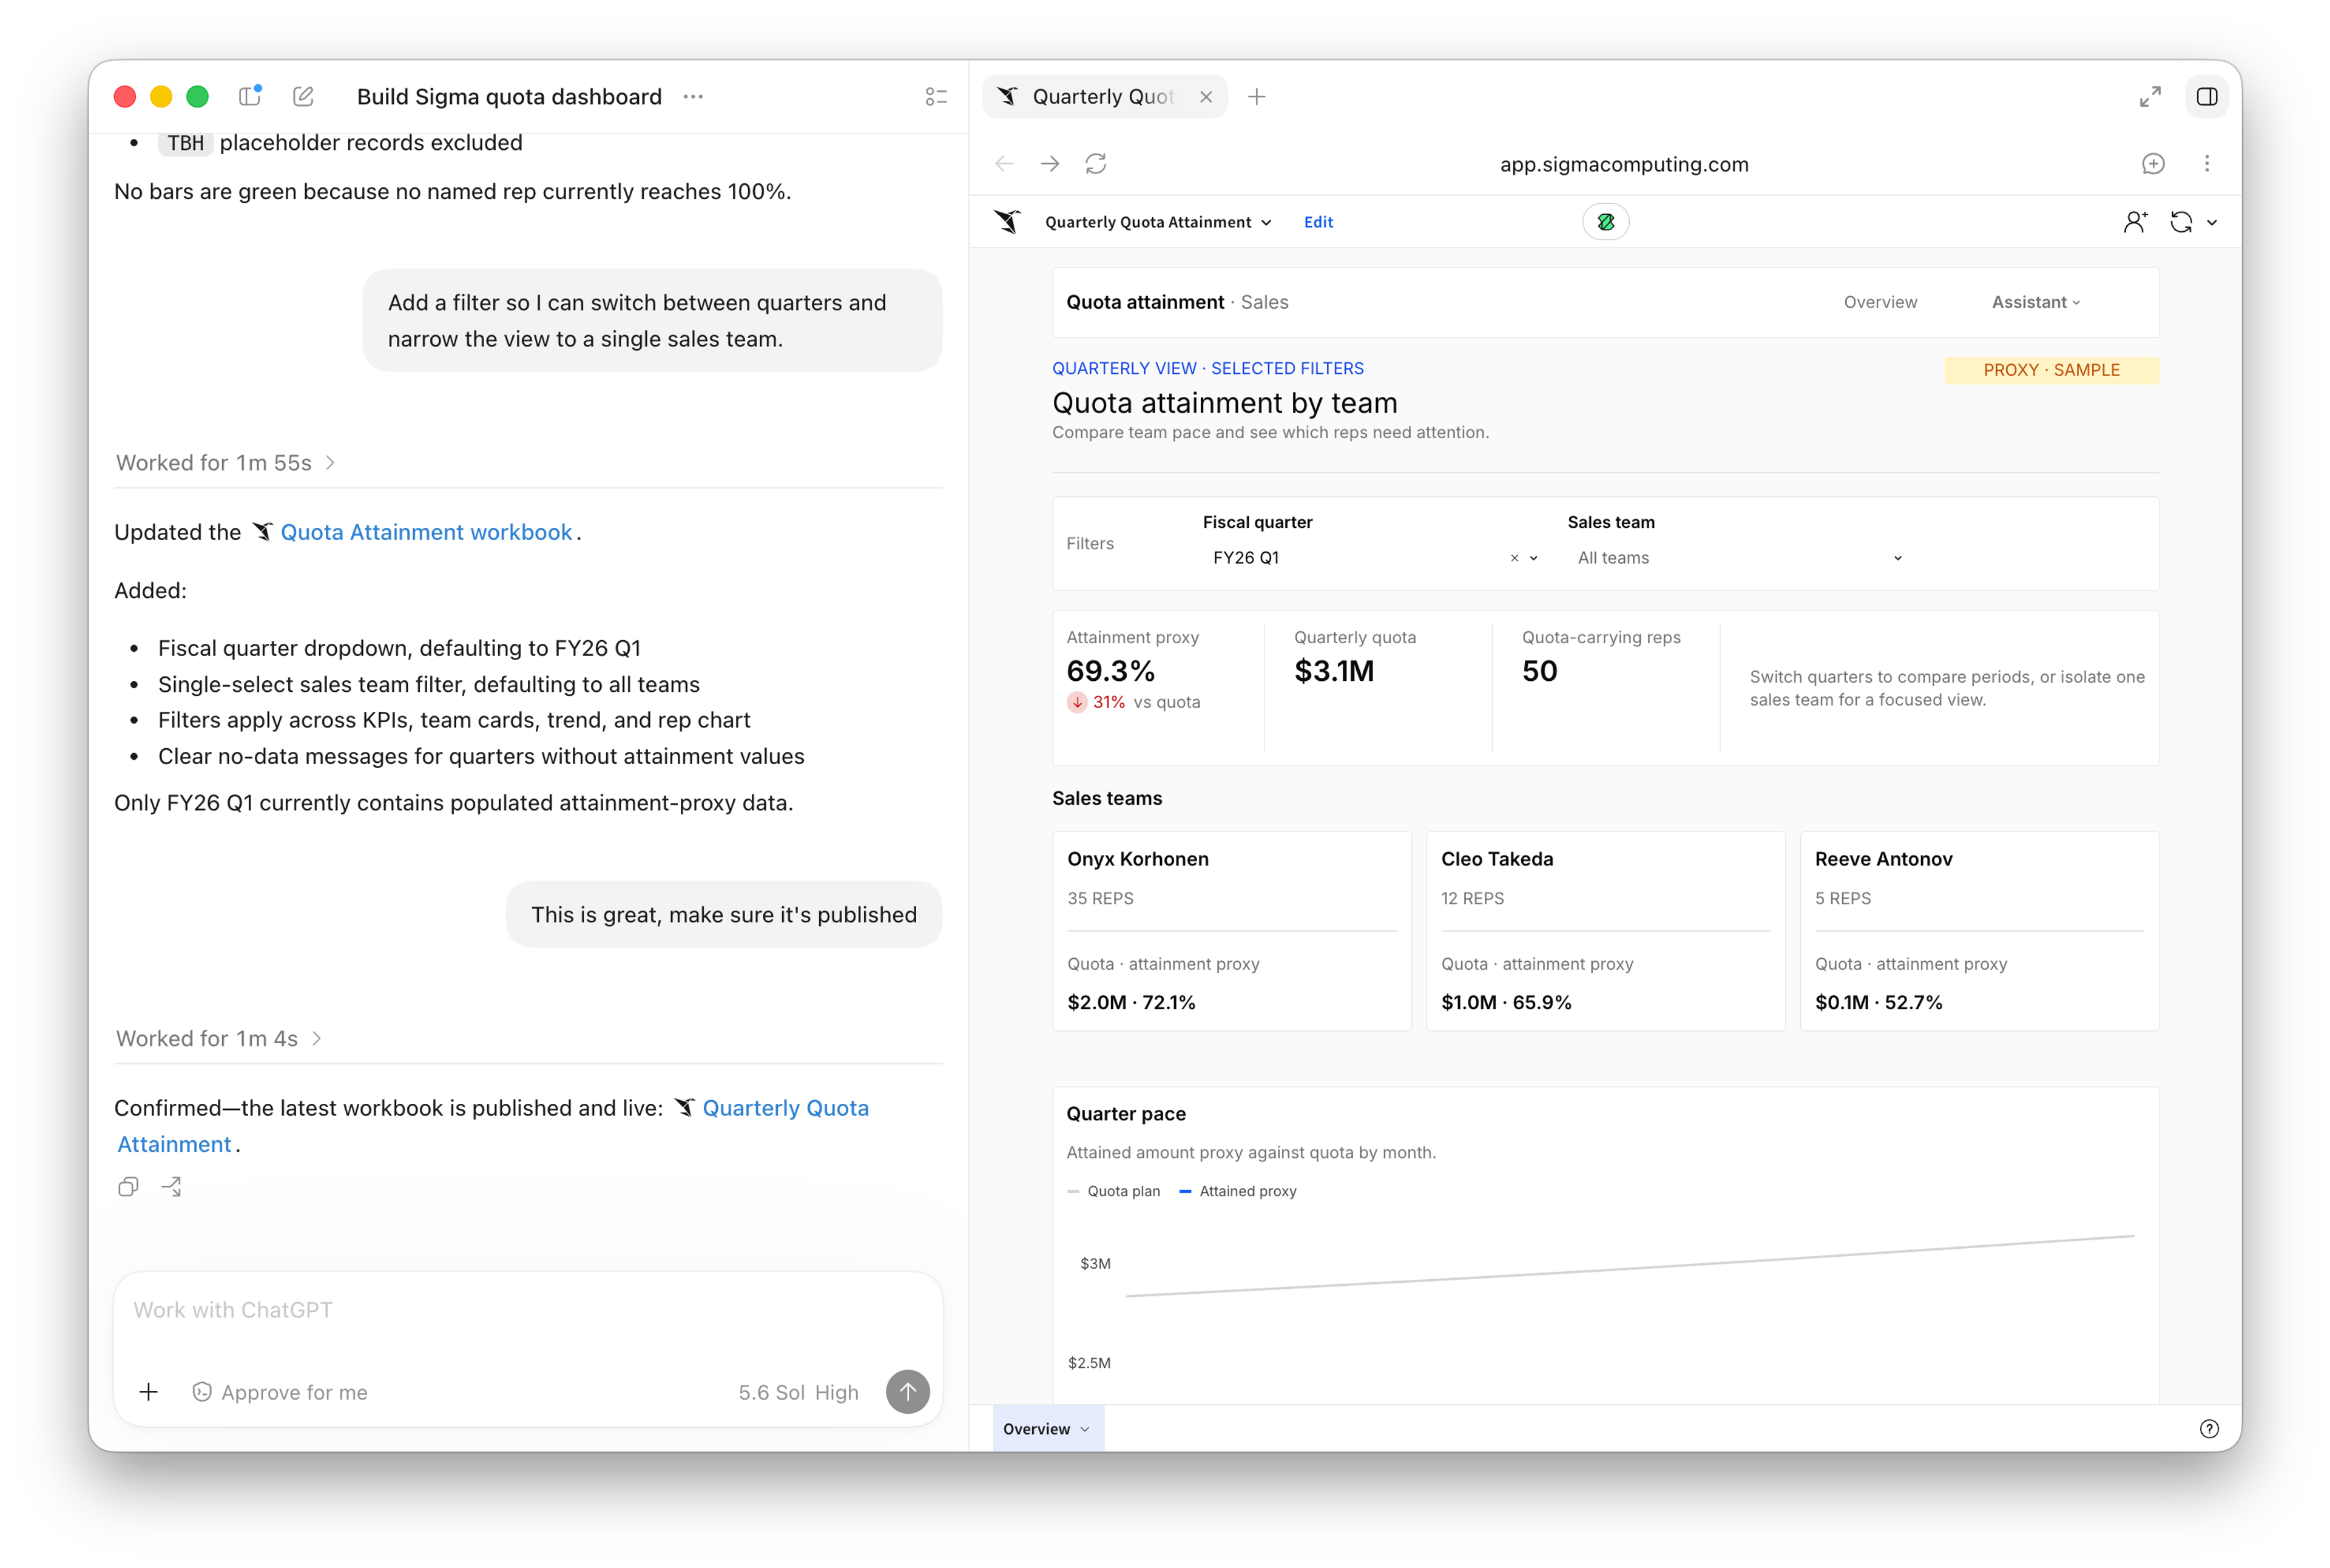Viewport: 2330px width, 1568px height.
Task: Click the Edit link in workbook header
Action: [1318, 222]
